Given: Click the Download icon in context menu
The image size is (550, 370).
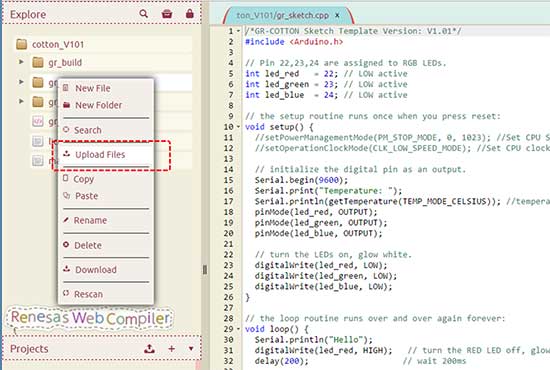Looking at the screenshot, I should (67, 269).
